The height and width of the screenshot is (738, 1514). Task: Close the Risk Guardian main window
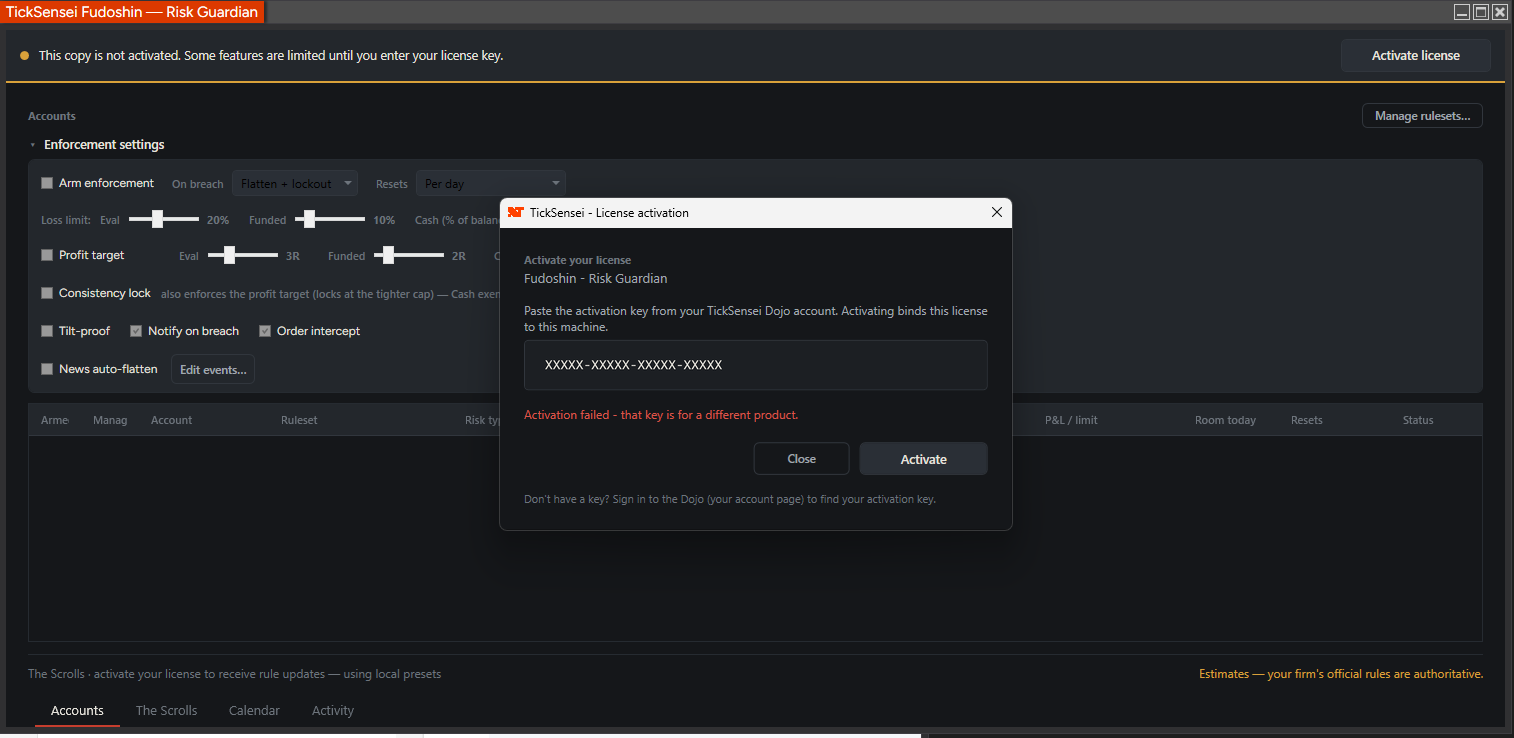point(1500,12)
